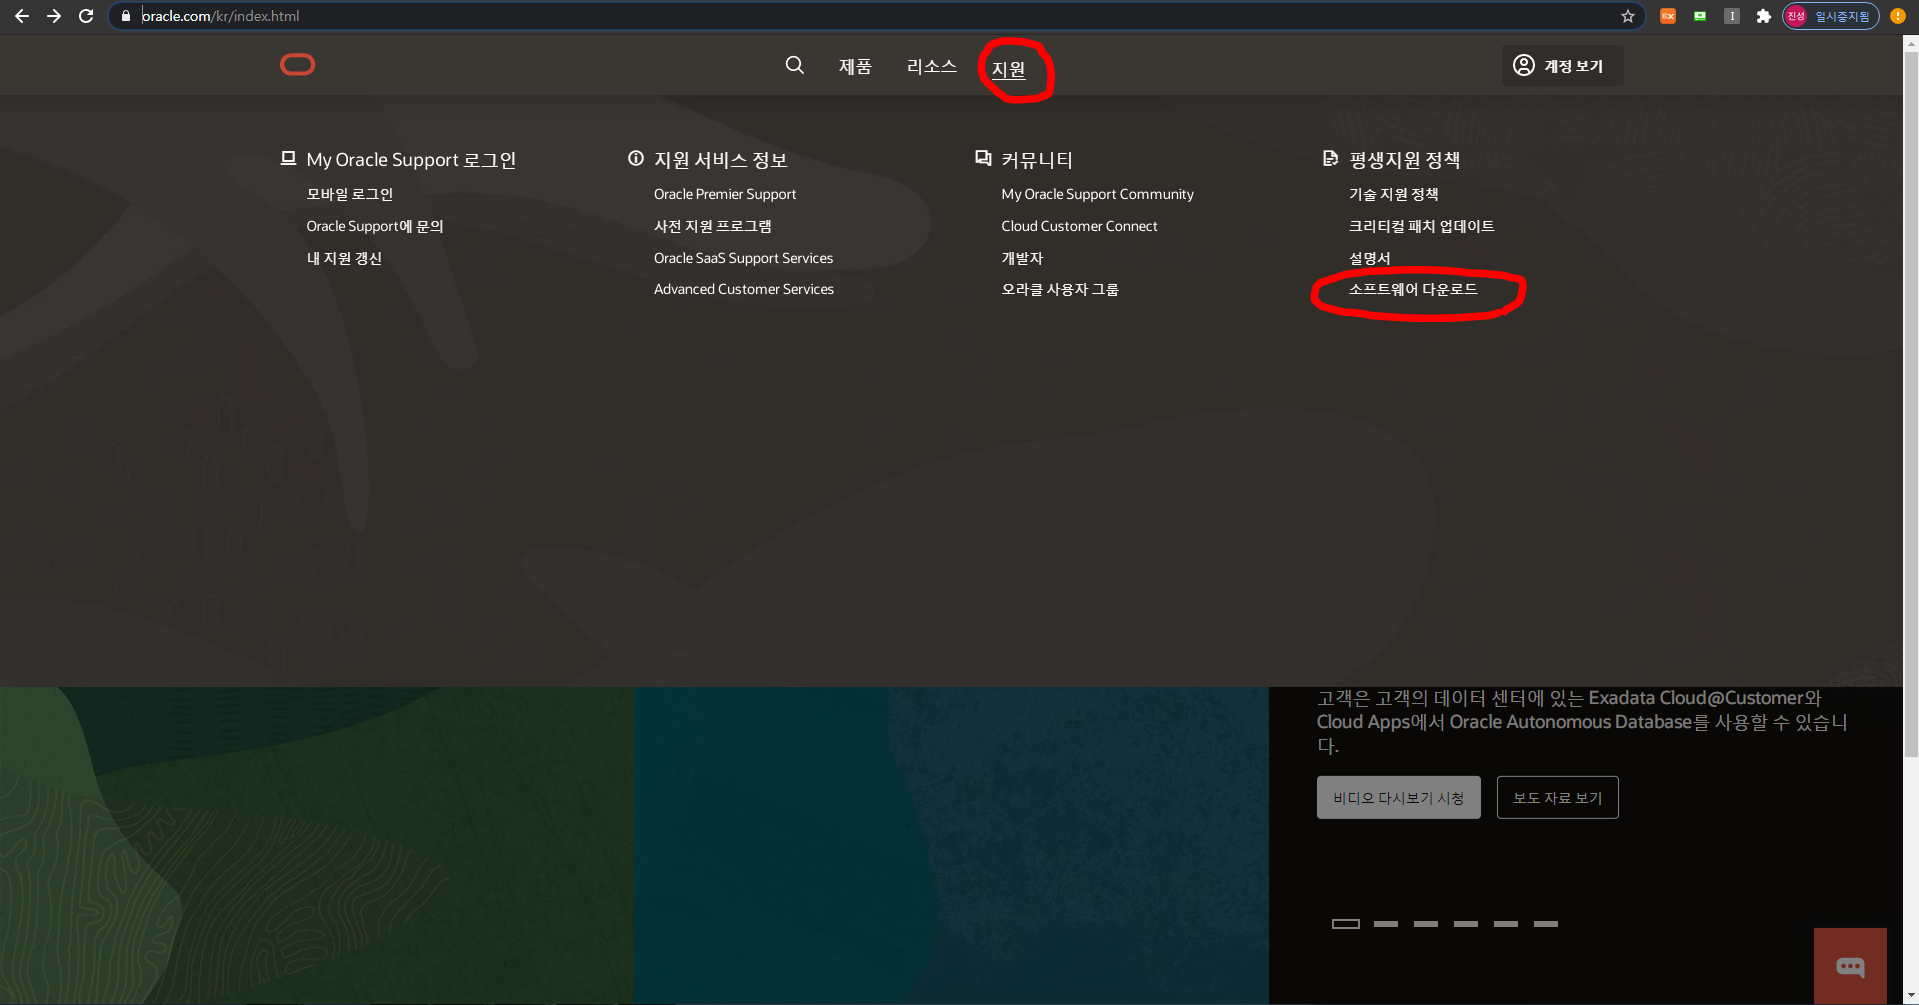Viewport: 1919px width, 1005px height.
Task: Select the last carousel indicator dash
Action: [x=1546, y=924]
